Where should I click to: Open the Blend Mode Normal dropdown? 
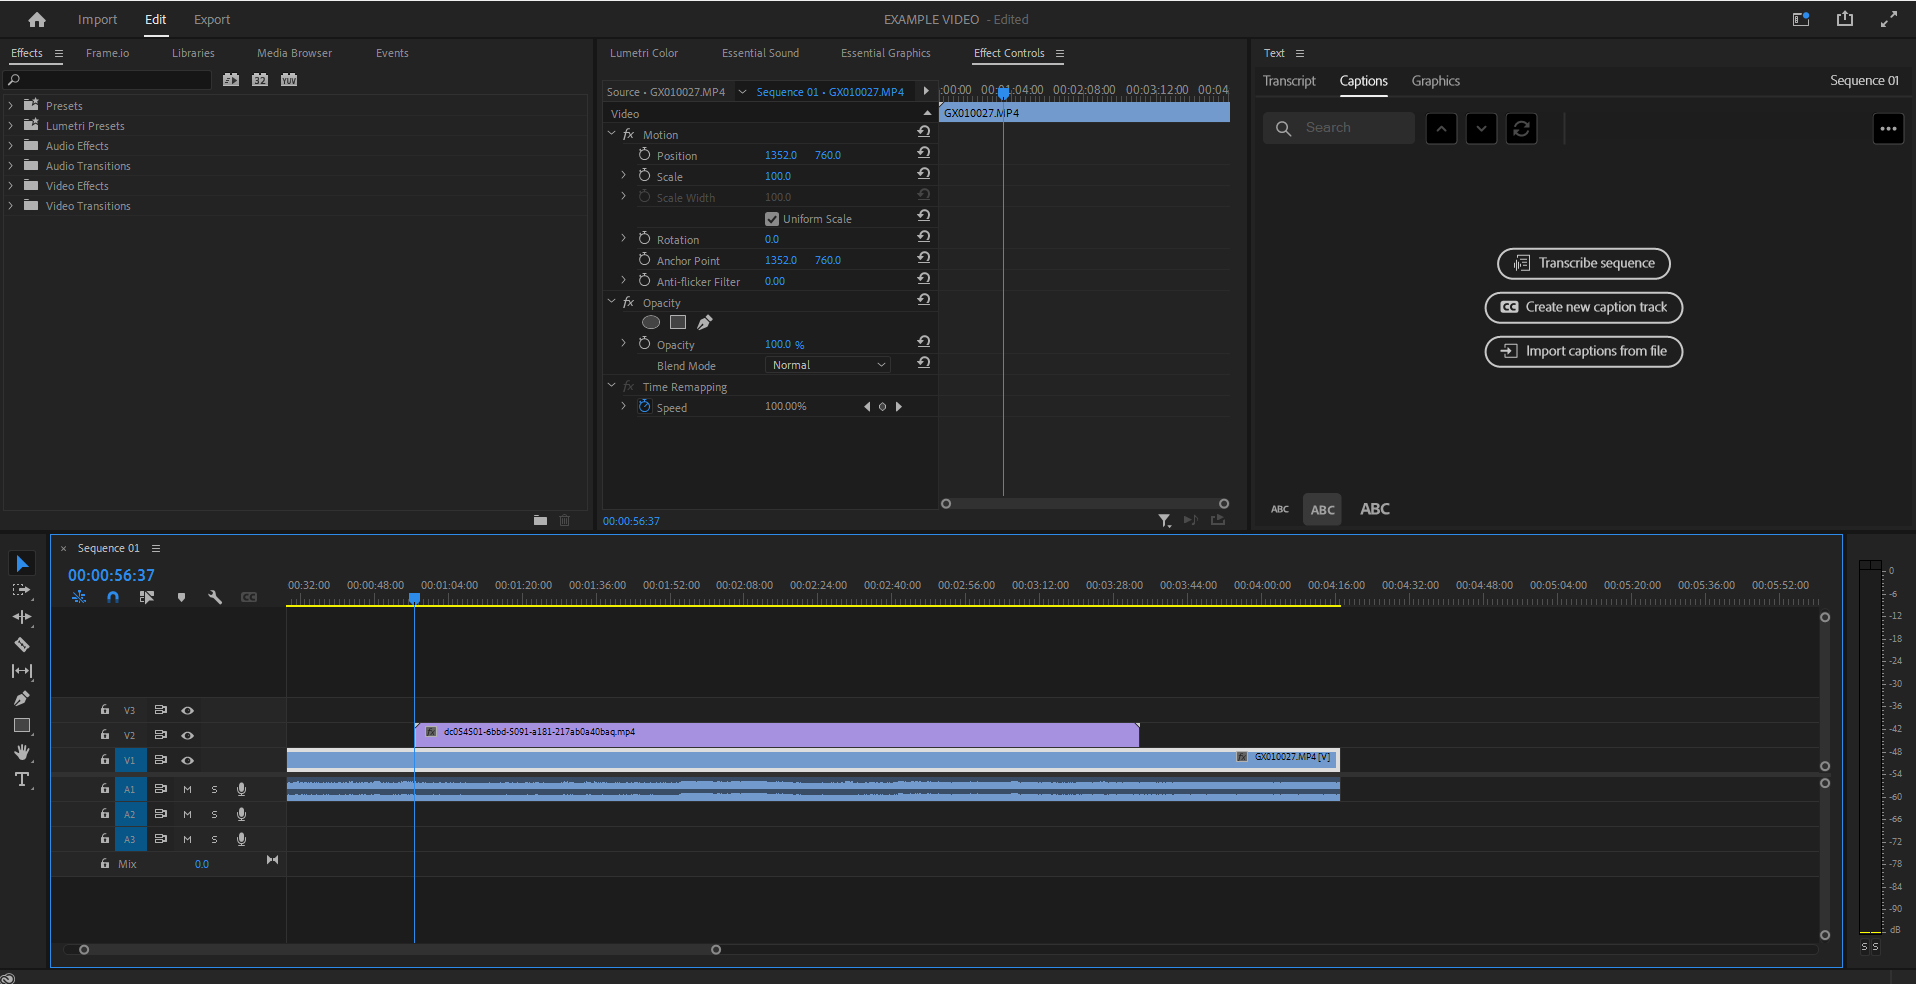point(828,365)
